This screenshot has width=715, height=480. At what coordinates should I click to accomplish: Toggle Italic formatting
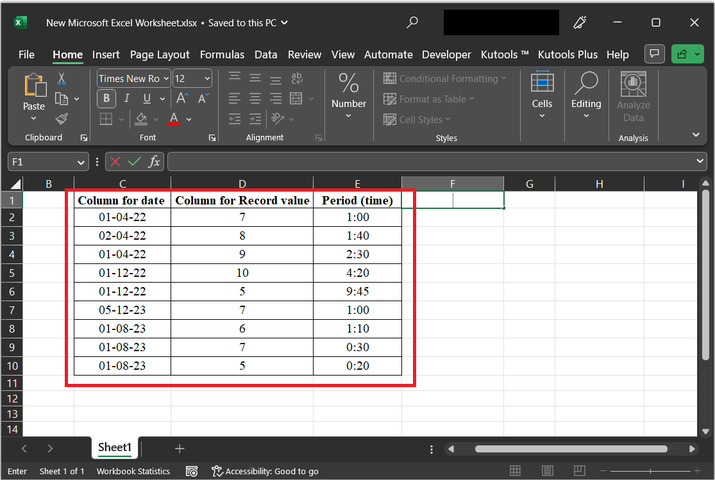(127, 98)
